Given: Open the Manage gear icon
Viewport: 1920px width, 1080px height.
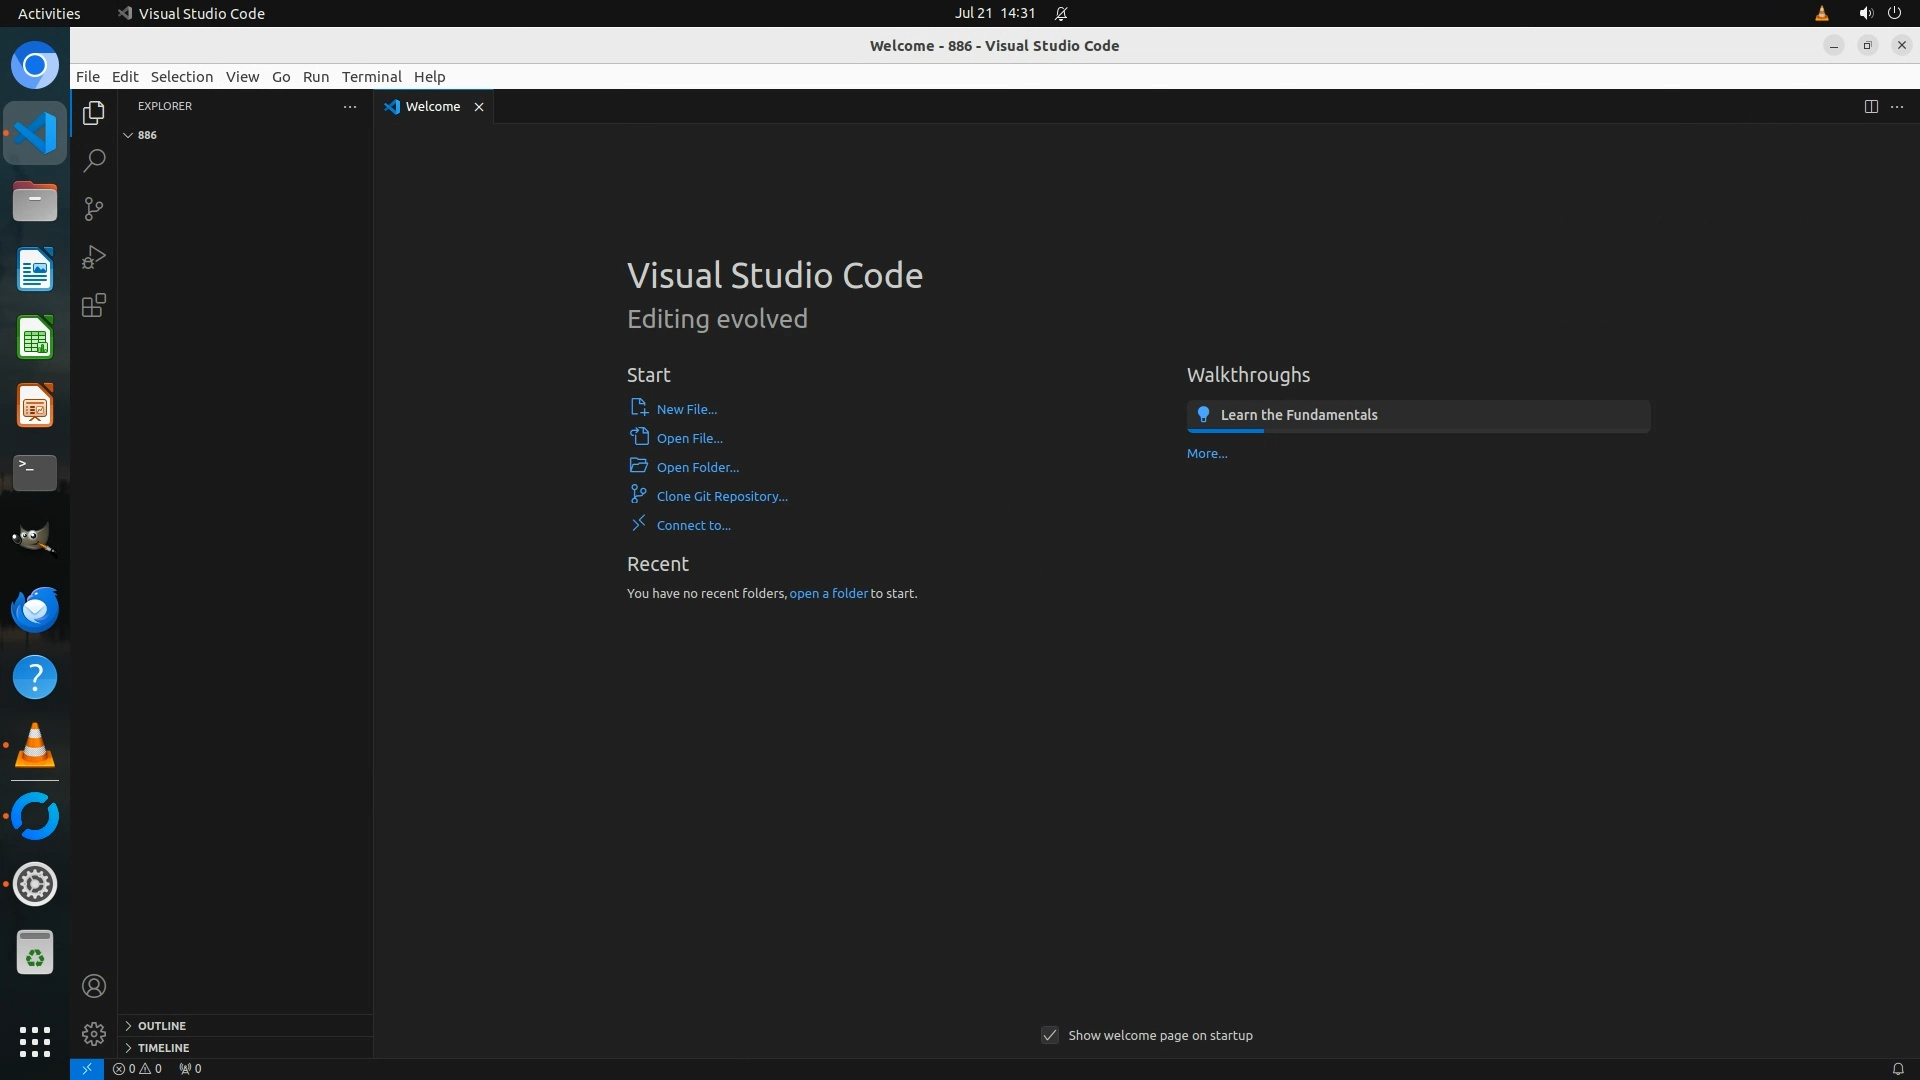Looking at the screenshot, I should (x=94, y=1033).
